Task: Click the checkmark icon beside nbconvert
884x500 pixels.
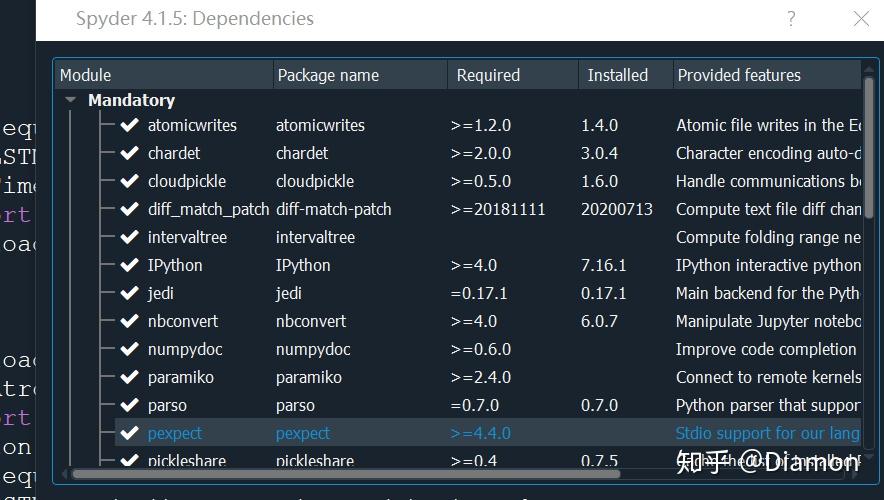Action: coord(130,321)
